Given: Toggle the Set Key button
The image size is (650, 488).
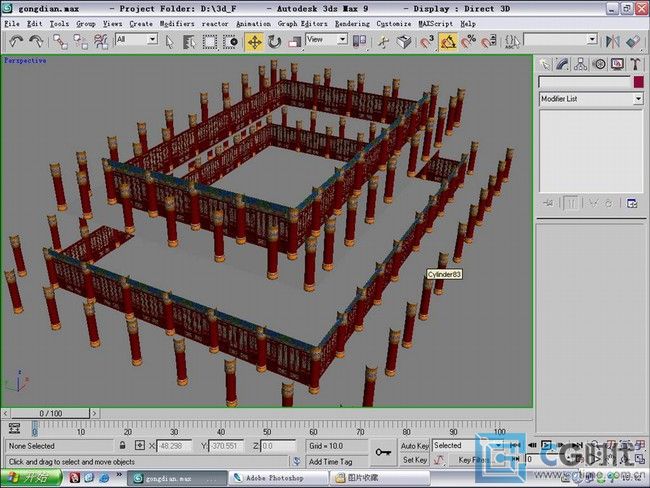Looking at the screenshot, I should [415, 460].
